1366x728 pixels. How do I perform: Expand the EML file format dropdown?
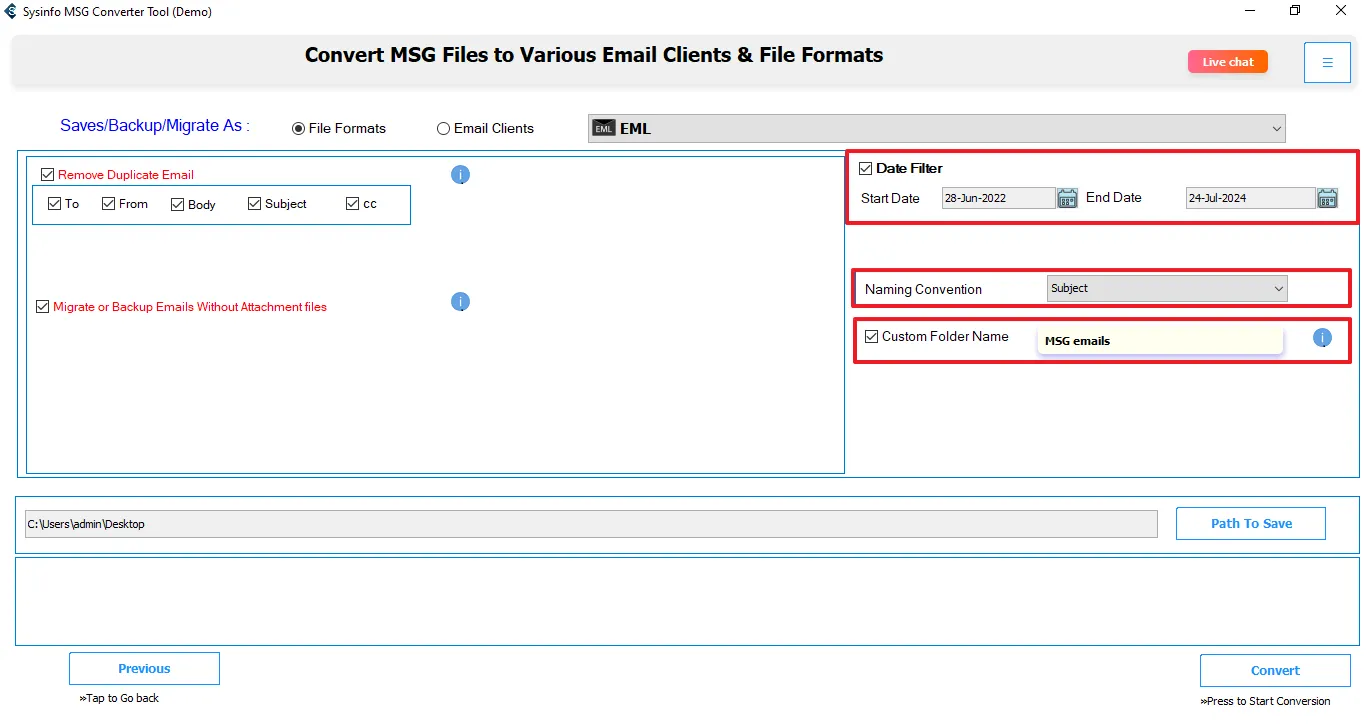[1276, 128]
